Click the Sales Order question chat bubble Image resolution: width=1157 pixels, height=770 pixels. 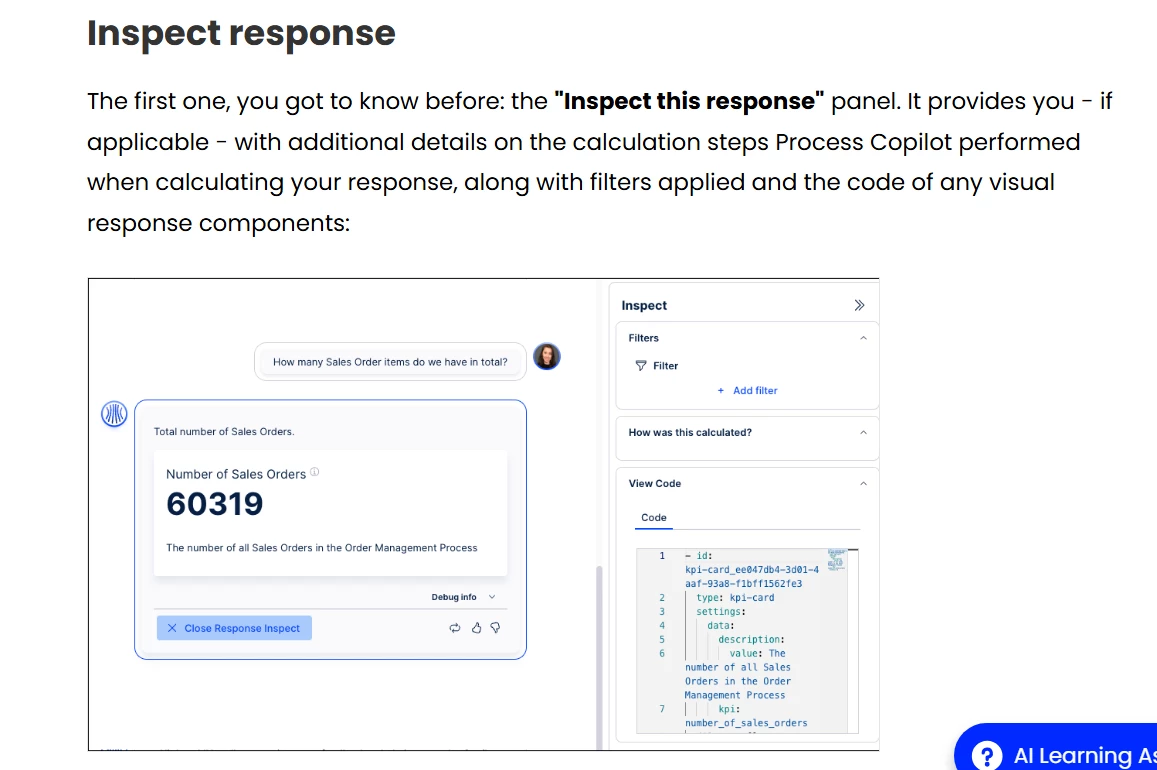[390, 362]
